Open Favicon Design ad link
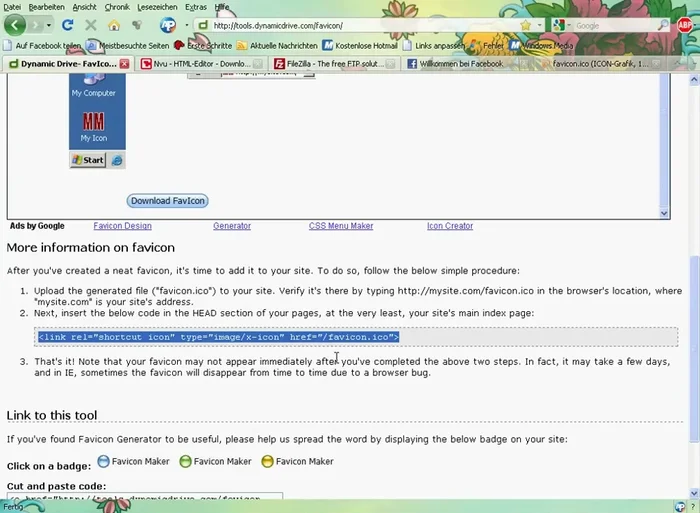Viewport: 700px width, 513px height. pos(122,226)
